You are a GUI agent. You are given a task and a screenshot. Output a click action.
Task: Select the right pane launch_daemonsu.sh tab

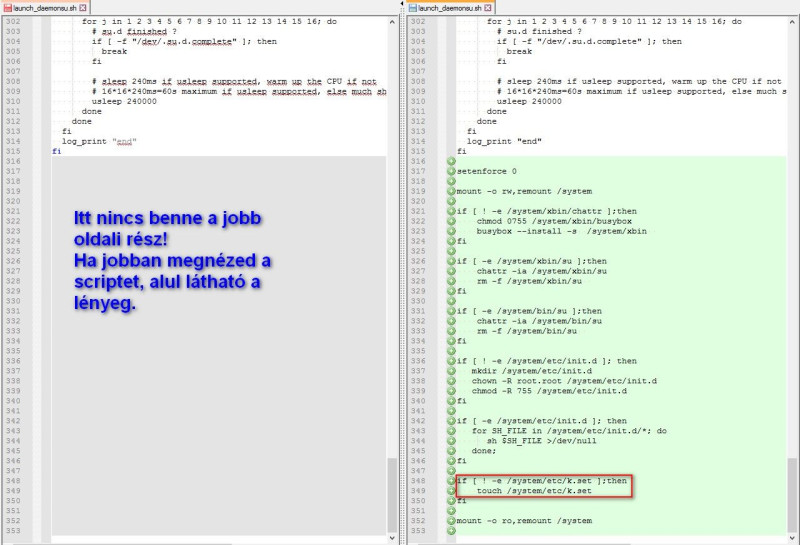coord(451,8)
